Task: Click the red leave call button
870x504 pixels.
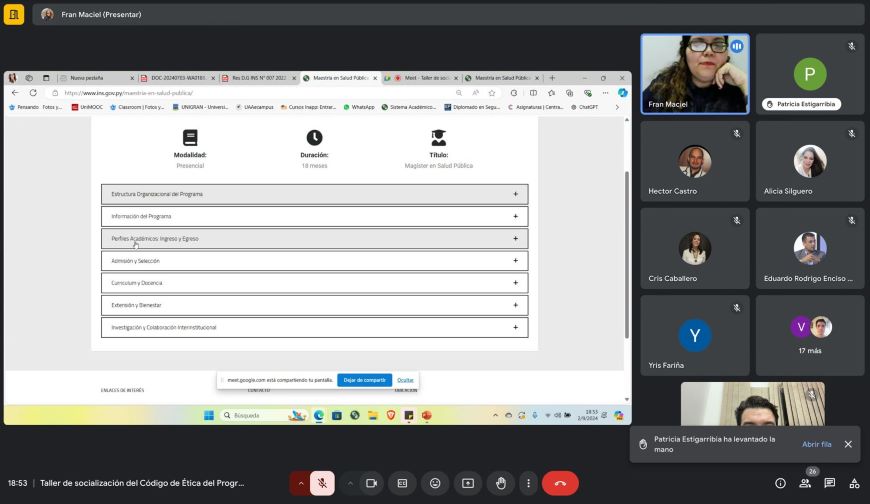Action: [x=560, y=483]
